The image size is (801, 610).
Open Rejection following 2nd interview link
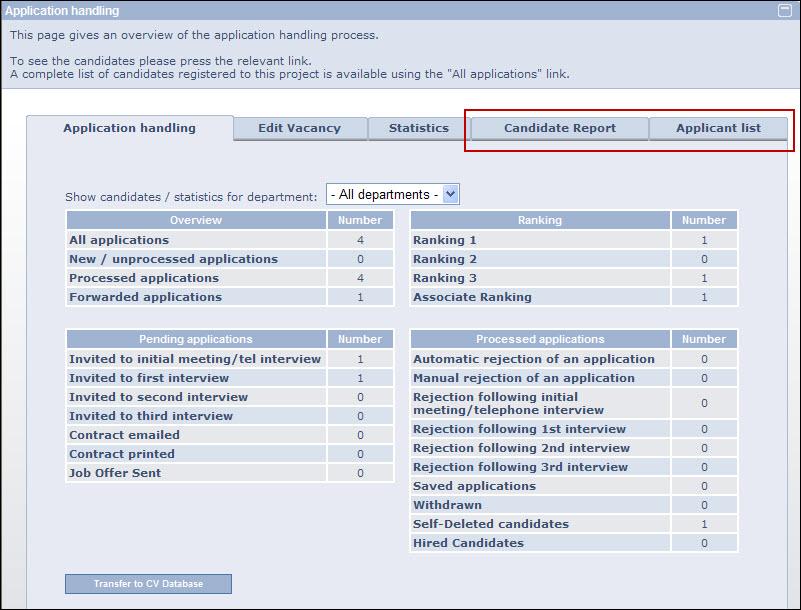pyautogui.click(x=522, y=448)
